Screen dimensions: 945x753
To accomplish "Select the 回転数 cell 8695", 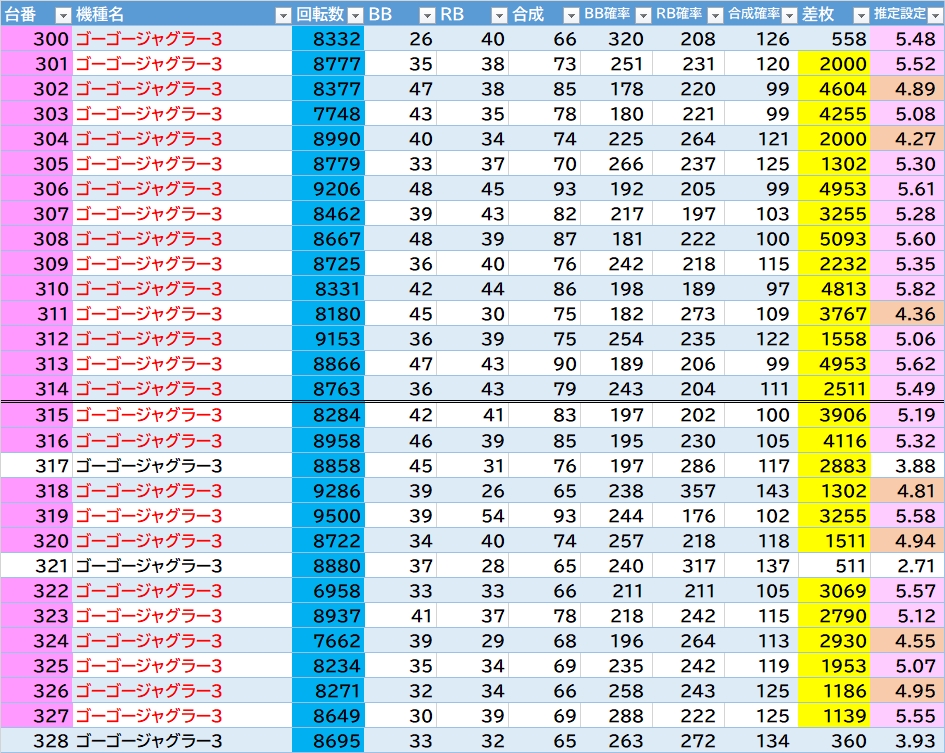I will click(x=328, y=740).
